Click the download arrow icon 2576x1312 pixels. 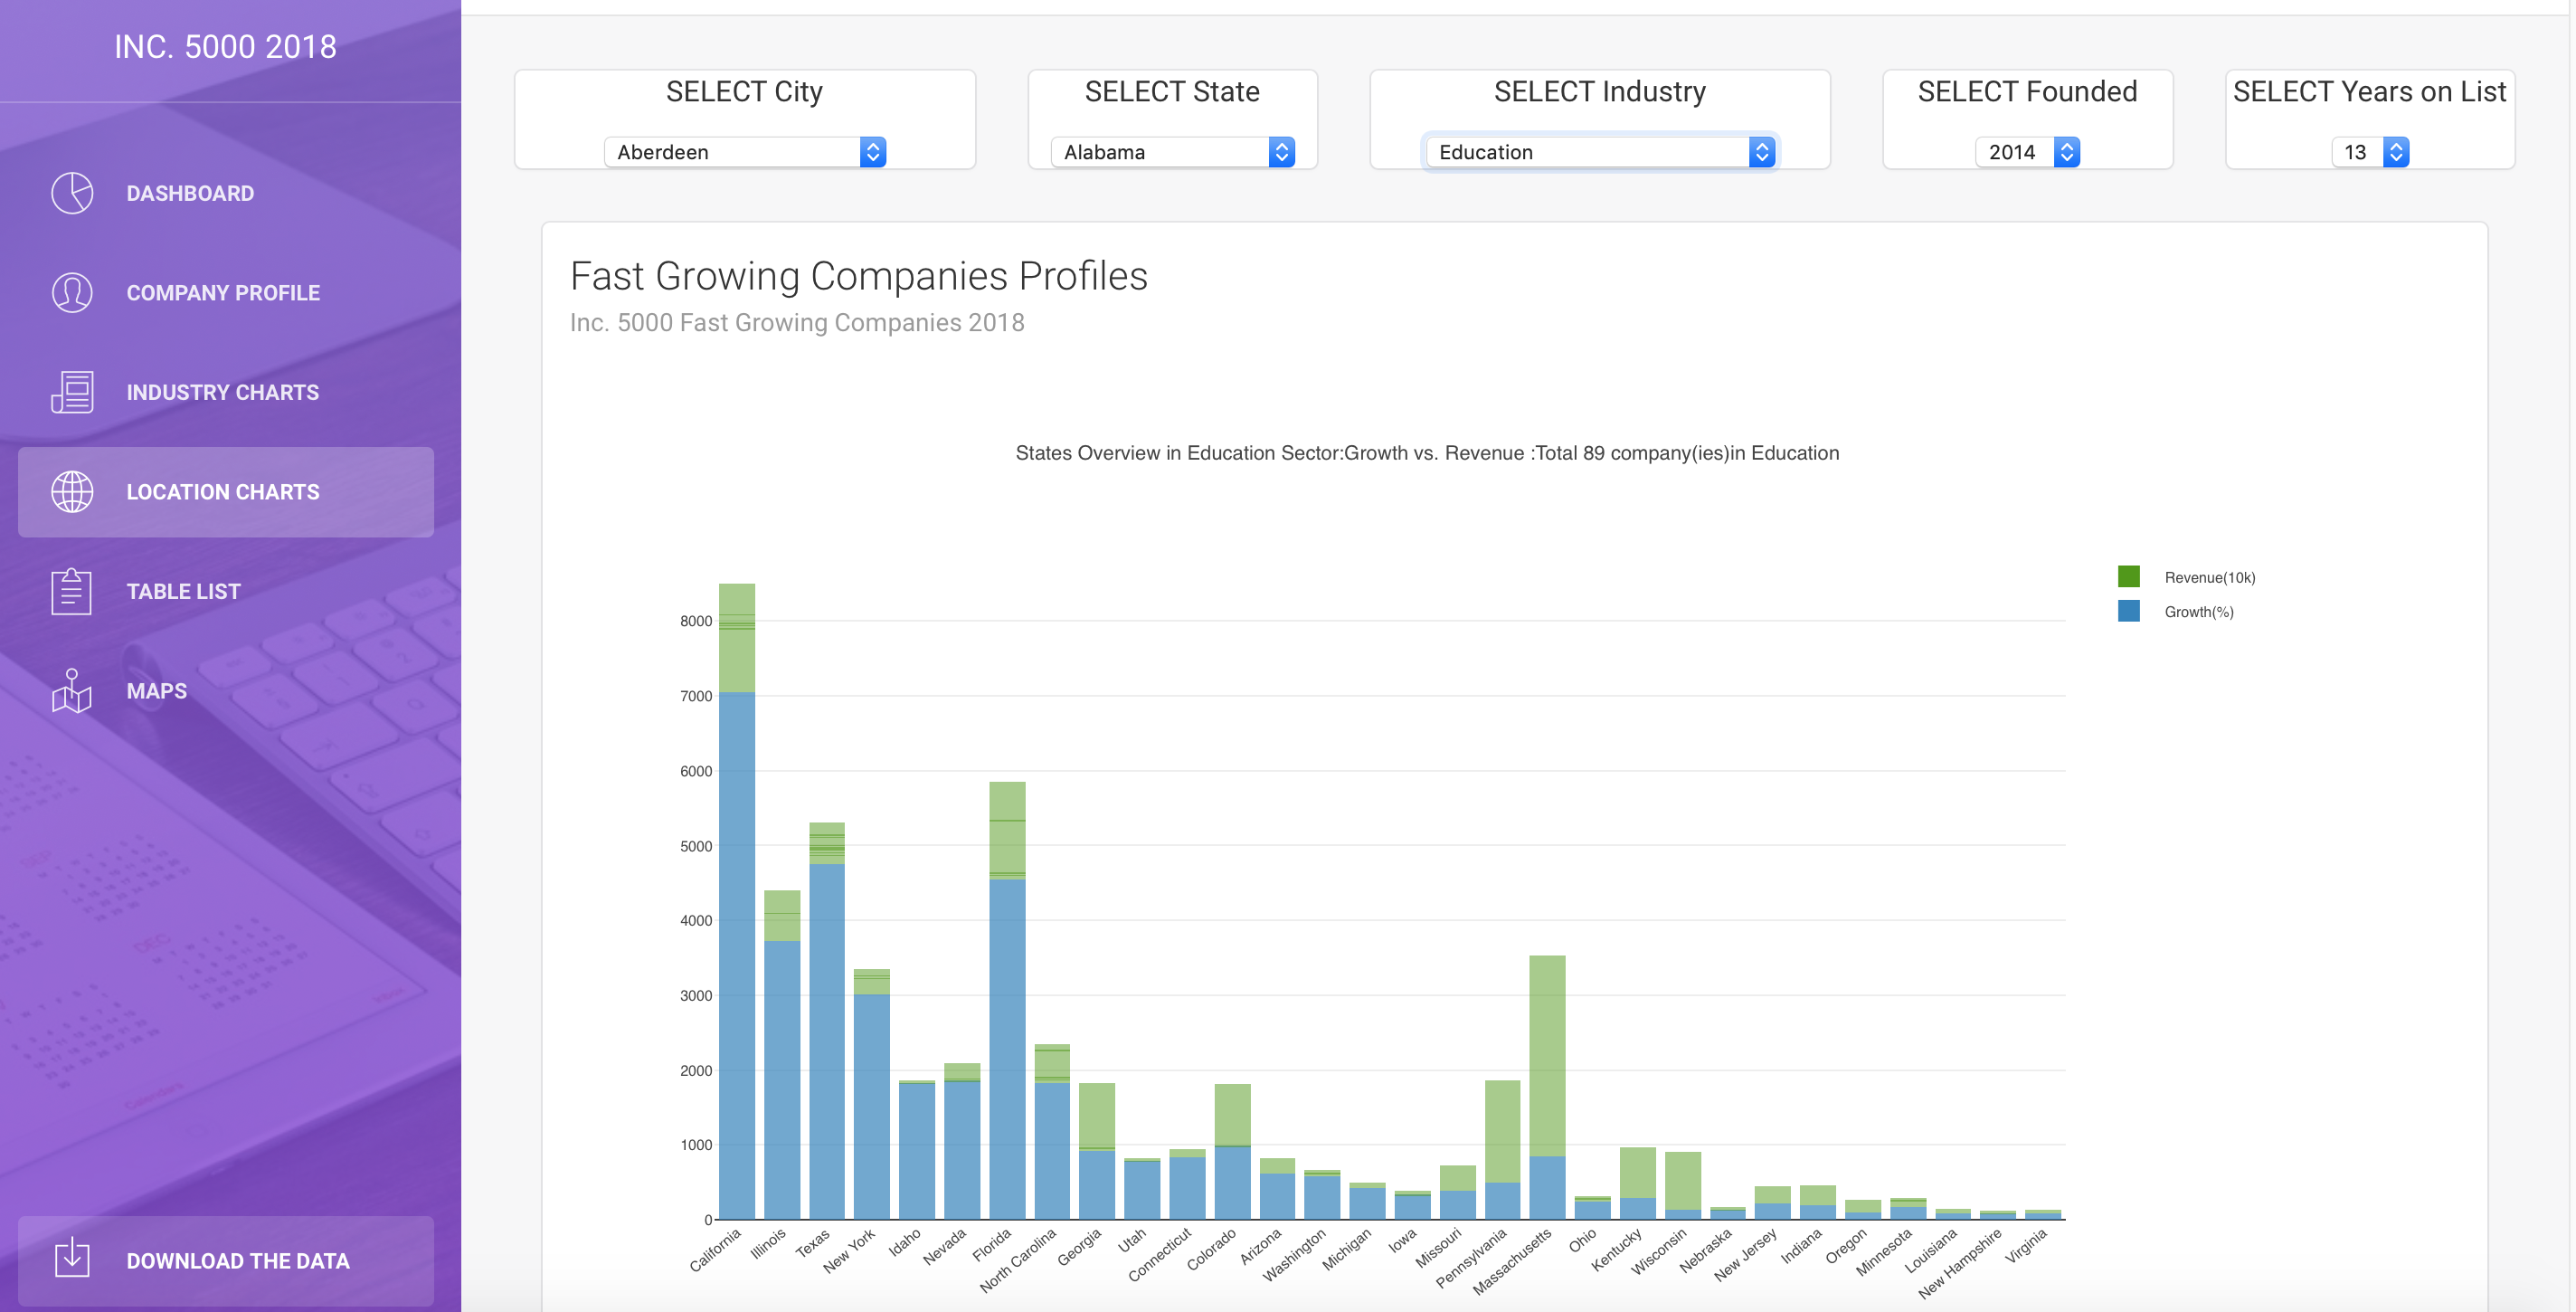(x=72, y=1258)
